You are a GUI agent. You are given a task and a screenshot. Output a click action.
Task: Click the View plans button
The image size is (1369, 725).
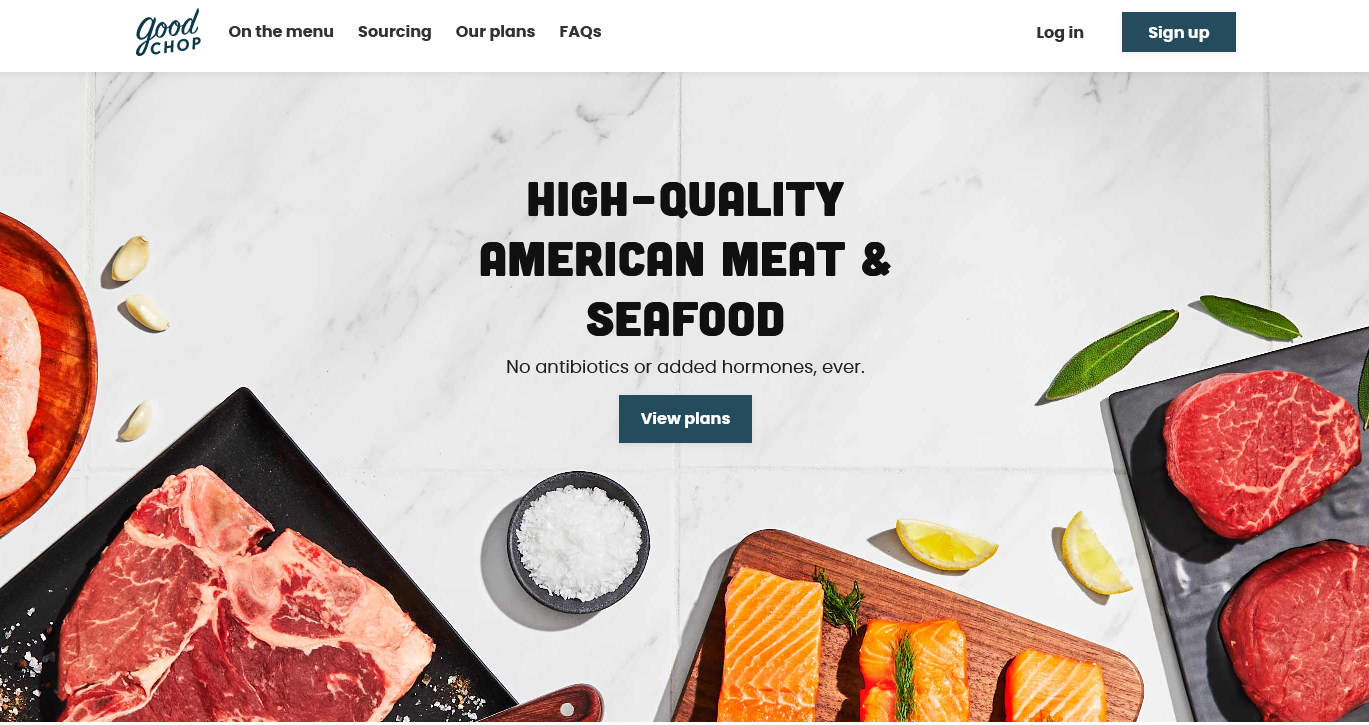685,419
